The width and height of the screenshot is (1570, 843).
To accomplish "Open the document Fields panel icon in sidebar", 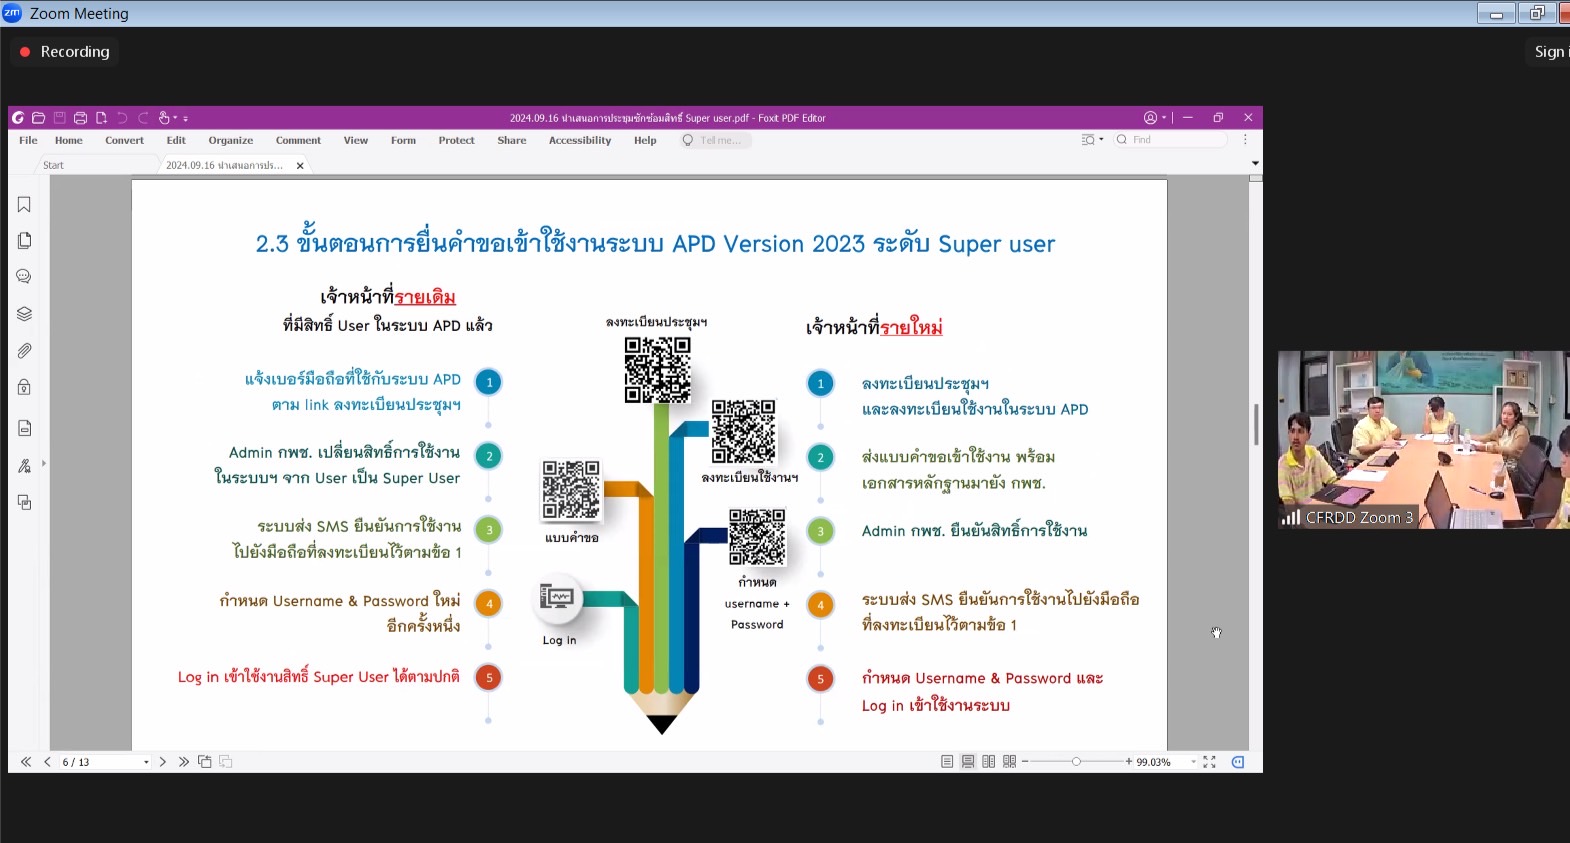I will coord(24,428).
